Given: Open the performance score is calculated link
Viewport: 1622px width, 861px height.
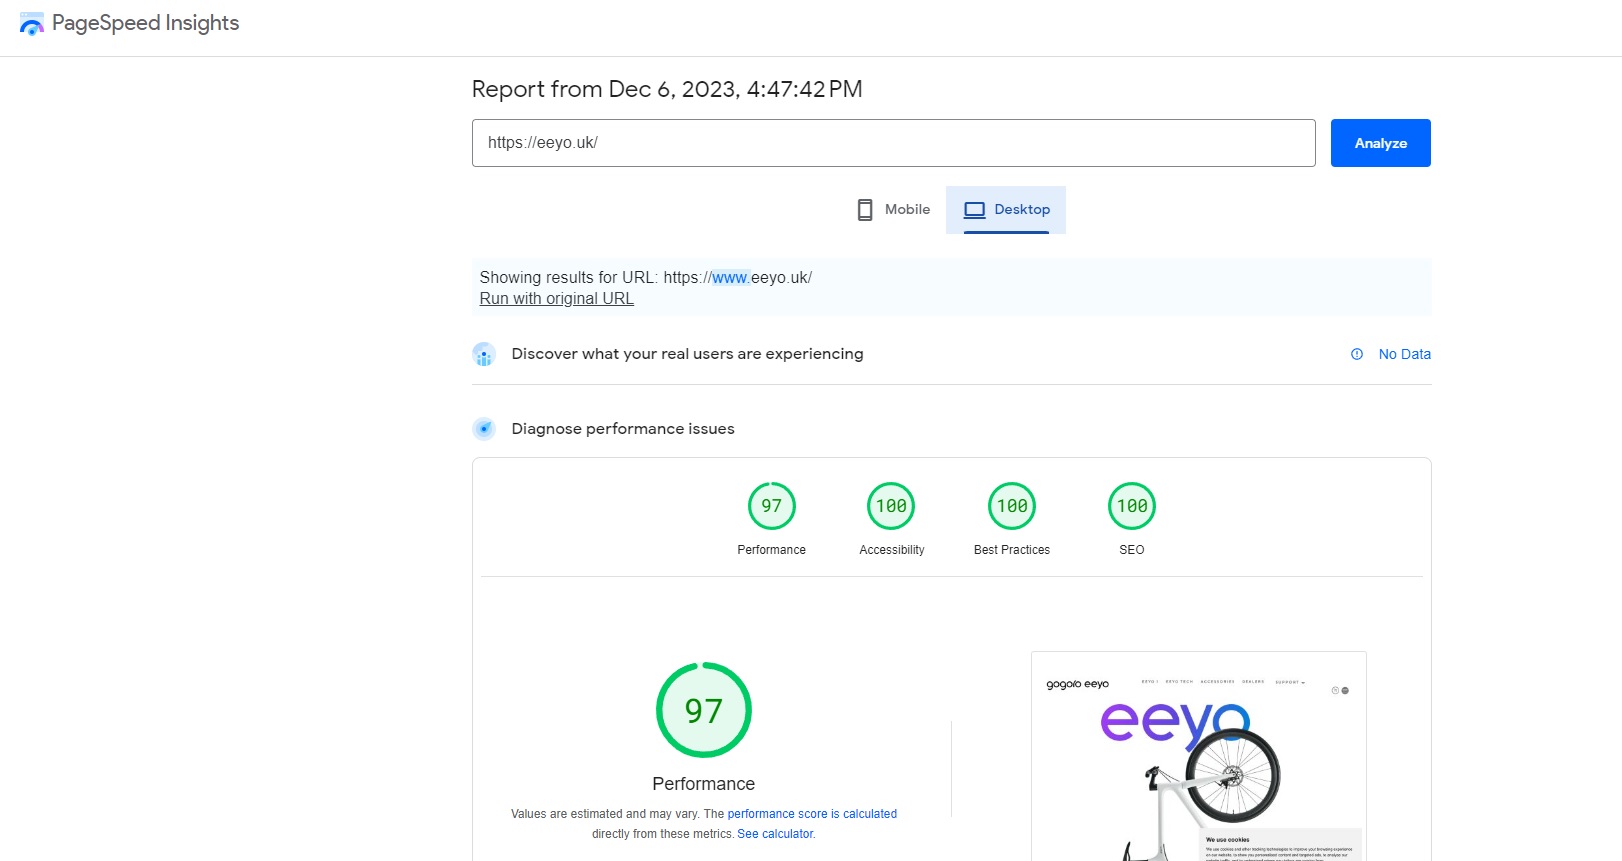Looking at the screenshot, I should [x=812, y=814].
